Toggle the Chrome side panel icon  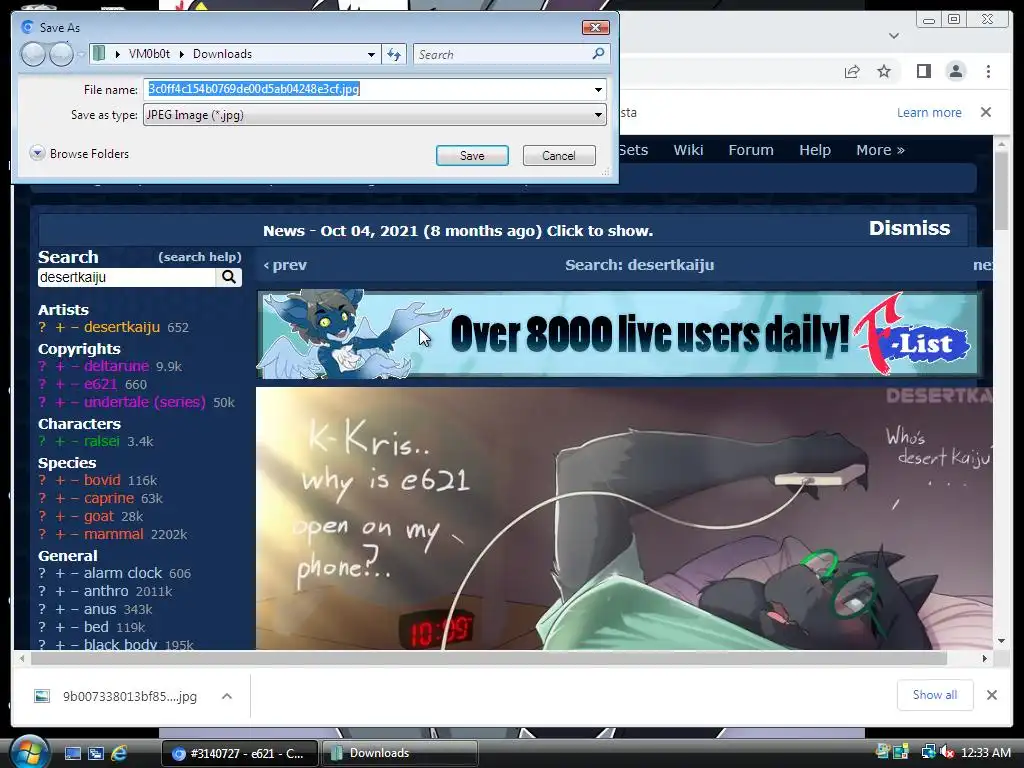point(923,71)
